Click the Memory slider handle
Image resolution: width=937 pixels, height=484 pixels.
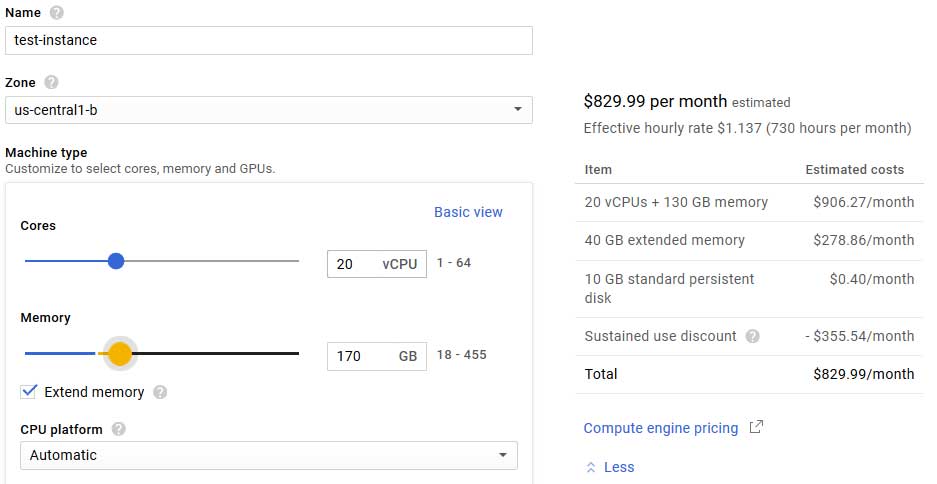tap(120, 353)
